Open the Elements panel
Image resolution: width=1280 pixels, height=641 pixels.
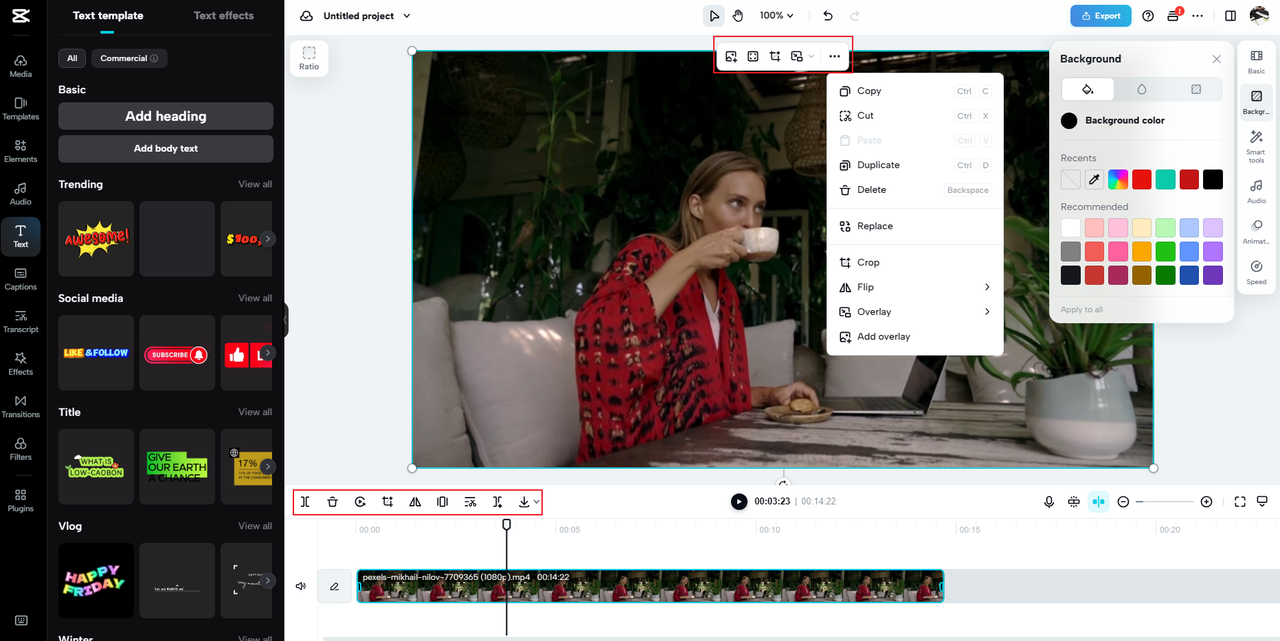(x=20, y=151)
